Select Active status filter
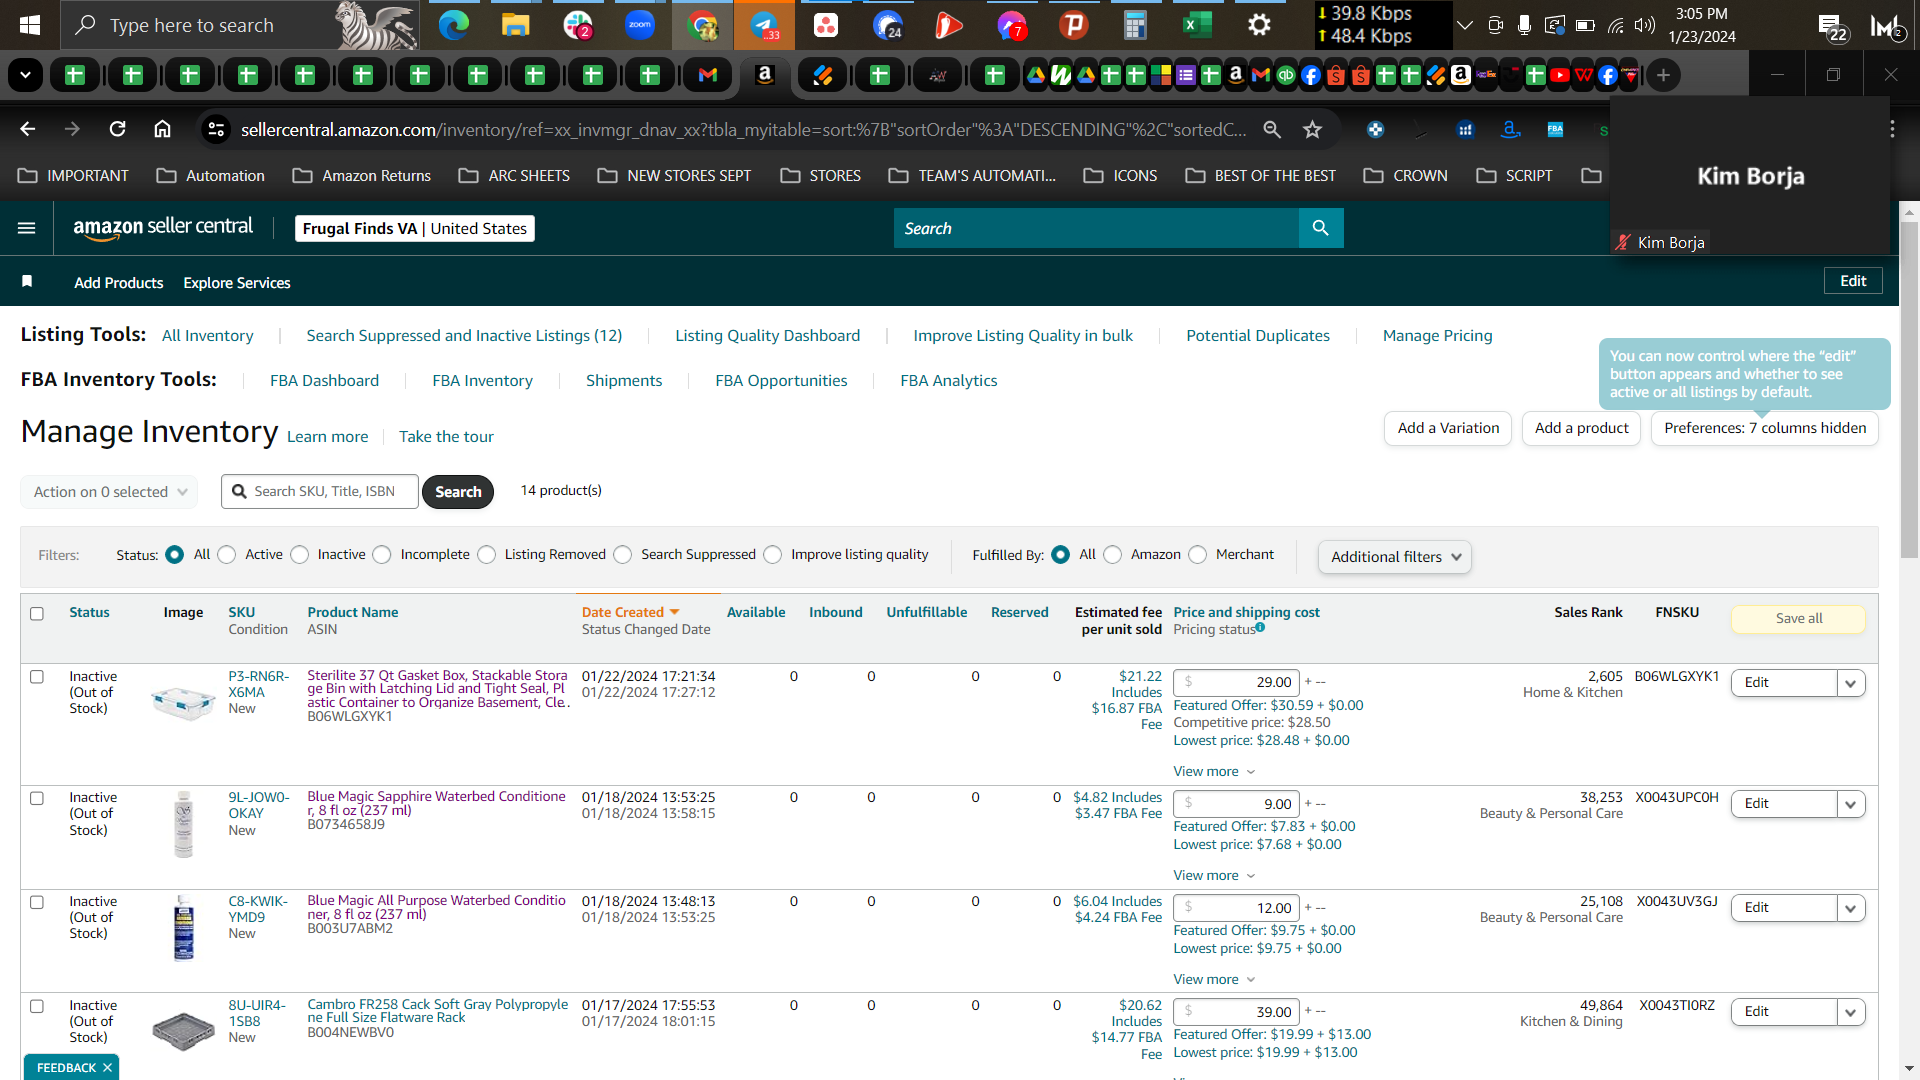 click(x=227, y=555)
